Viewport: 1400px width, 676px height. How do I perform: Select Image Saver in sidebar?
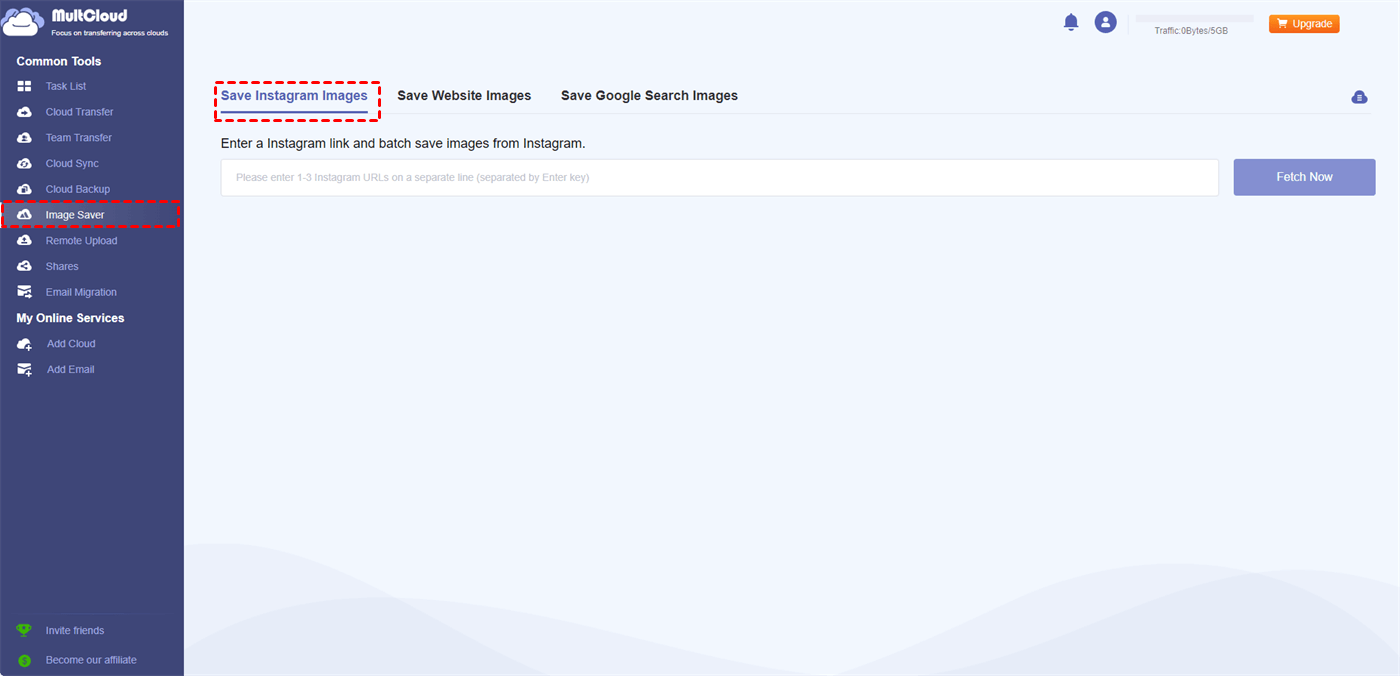(x=75, y=215)
